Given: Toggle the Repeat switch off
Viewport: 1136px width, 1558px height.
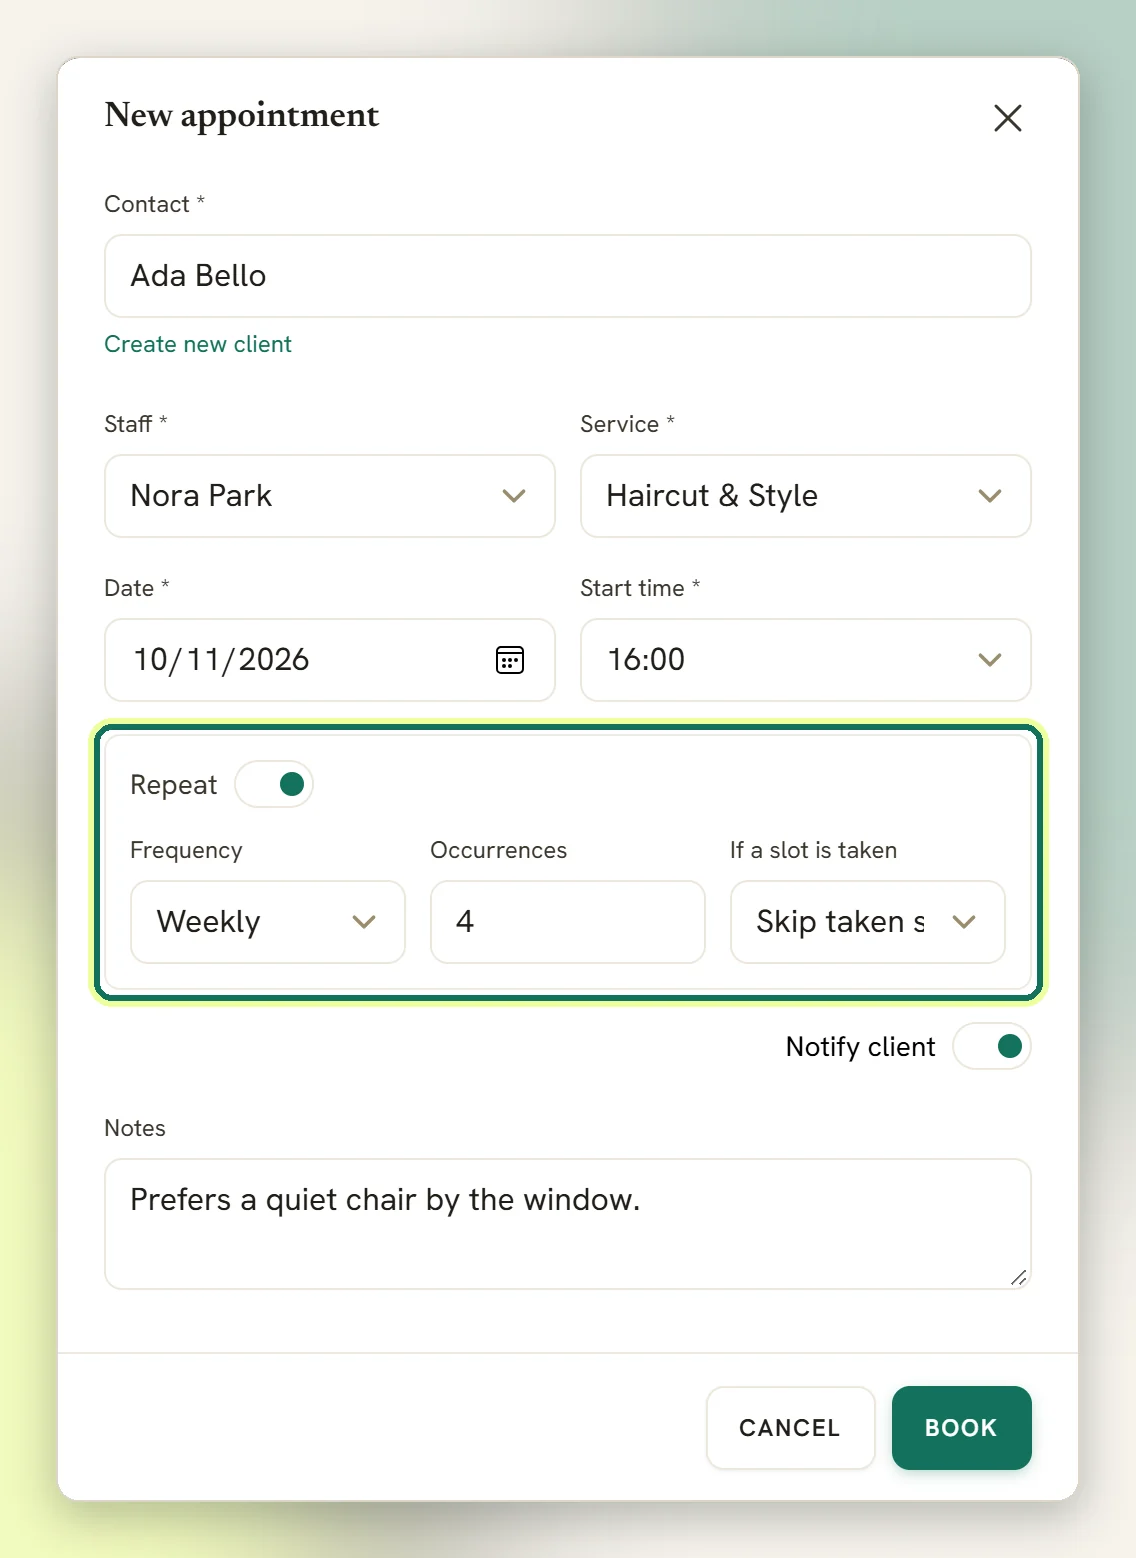Looking at the screenshot, I should point(274,785).
